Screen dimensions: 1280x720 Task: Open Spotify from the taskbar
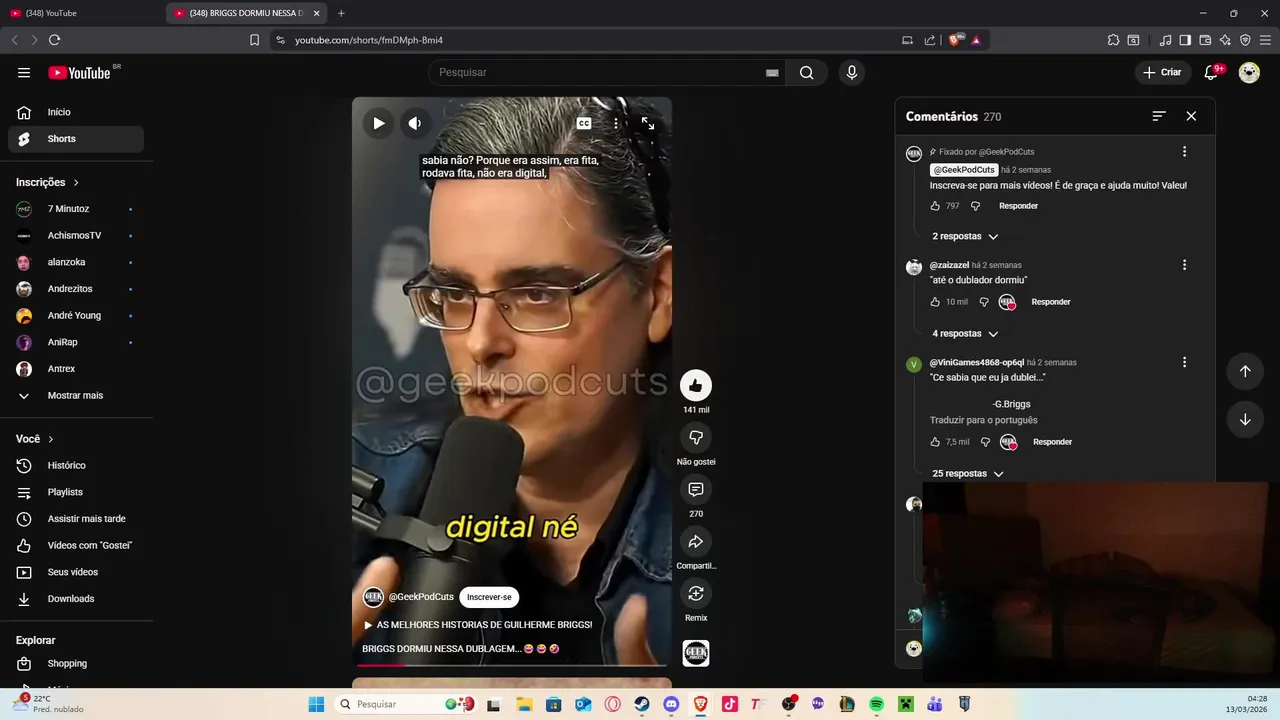click(876, 704)
